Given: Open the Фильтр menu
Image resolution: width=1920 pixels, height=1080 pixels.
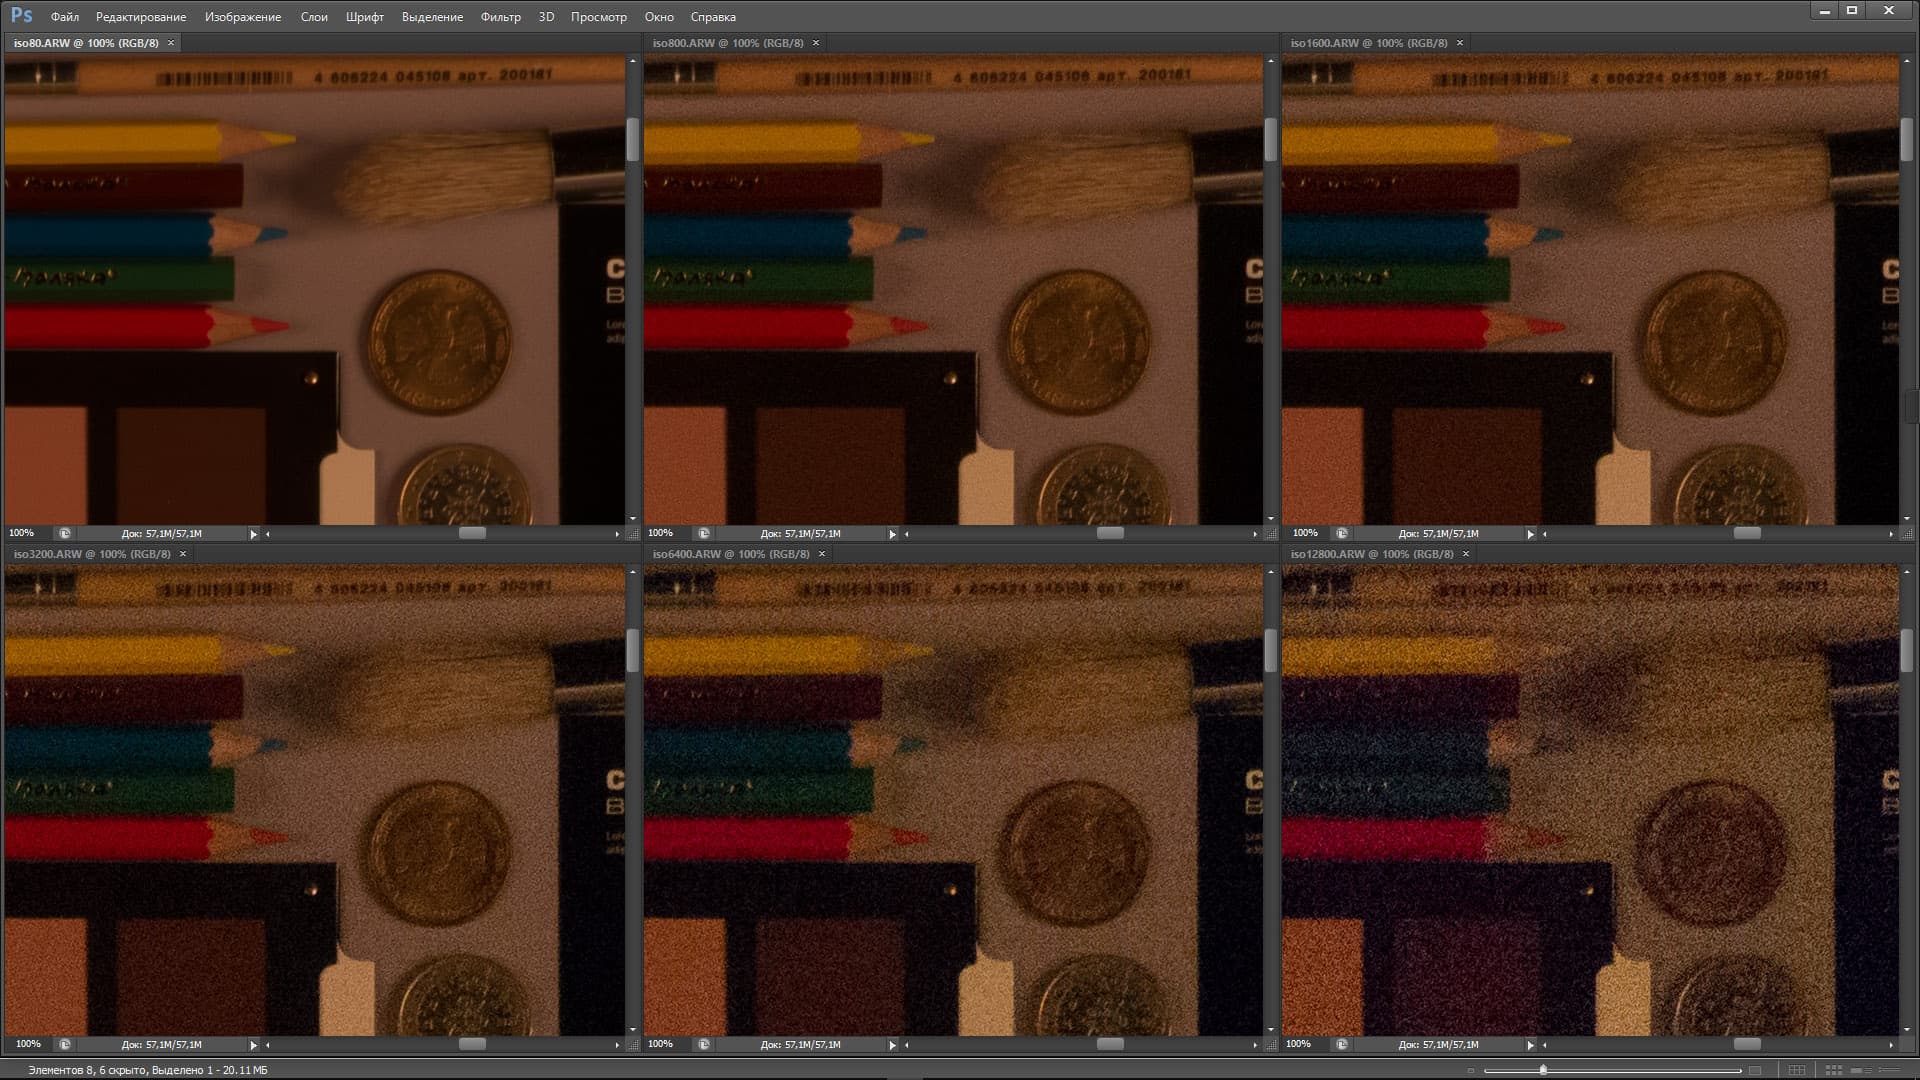Looking at the screenshot, I should coord(500,17).
